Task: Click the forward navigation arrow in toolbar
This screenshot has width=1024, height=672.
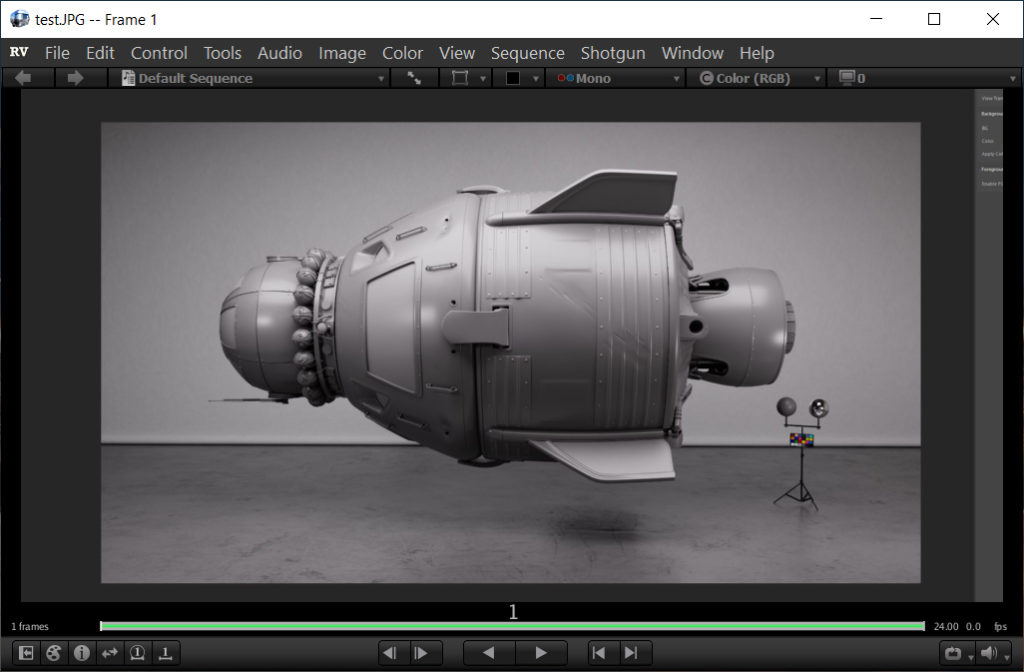Action: coord(74,78)
